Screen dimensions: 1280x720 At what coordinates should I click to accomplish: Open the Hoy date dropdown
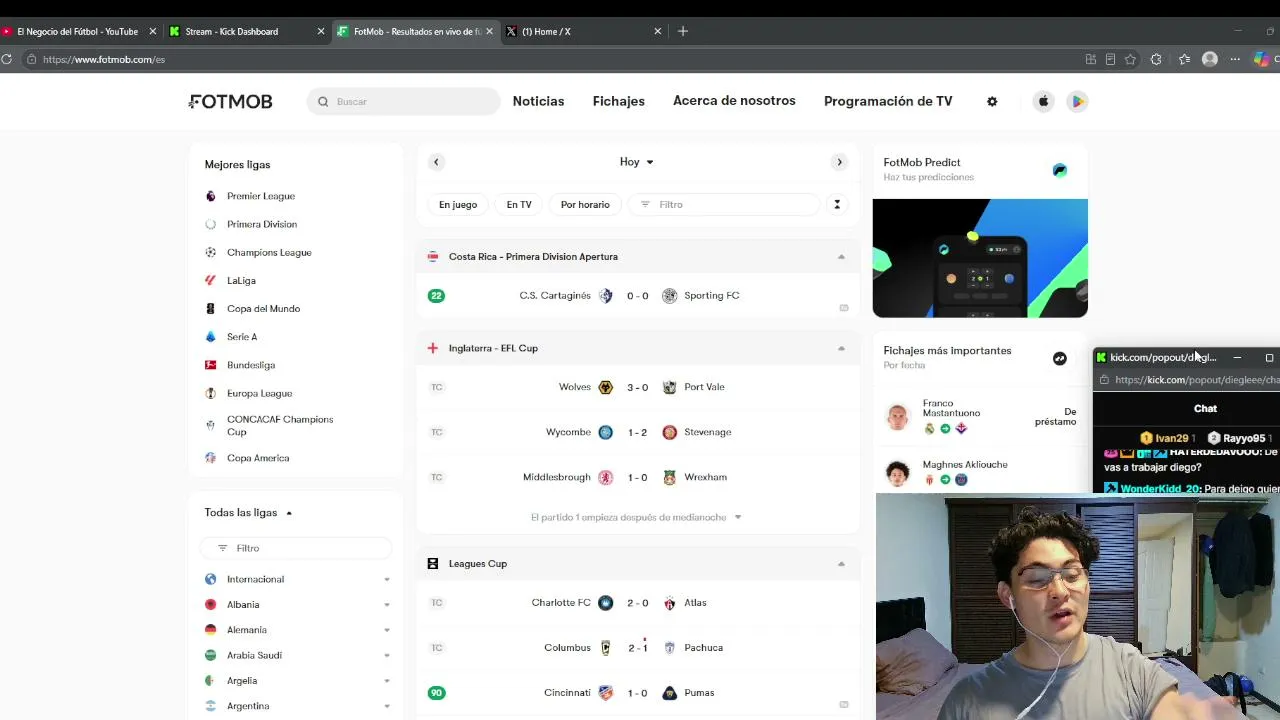point(637,162)
